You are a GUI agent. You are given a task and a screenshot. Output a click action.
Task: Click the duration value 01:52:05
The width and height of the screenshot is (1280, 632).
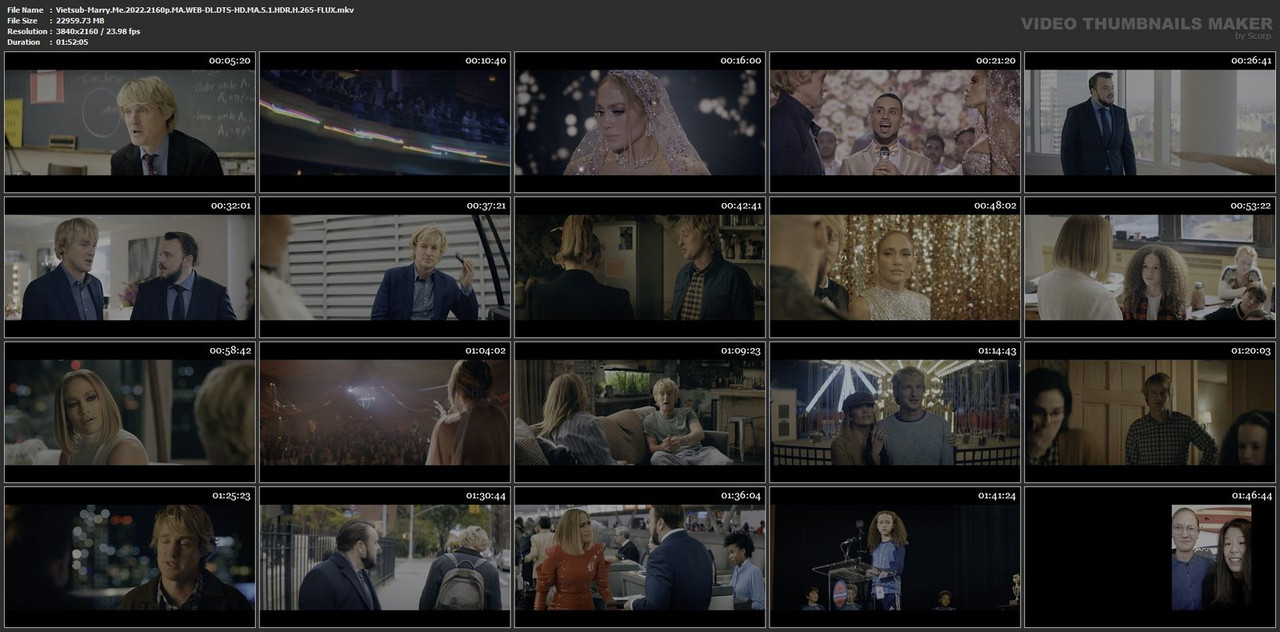pos(72,42)
